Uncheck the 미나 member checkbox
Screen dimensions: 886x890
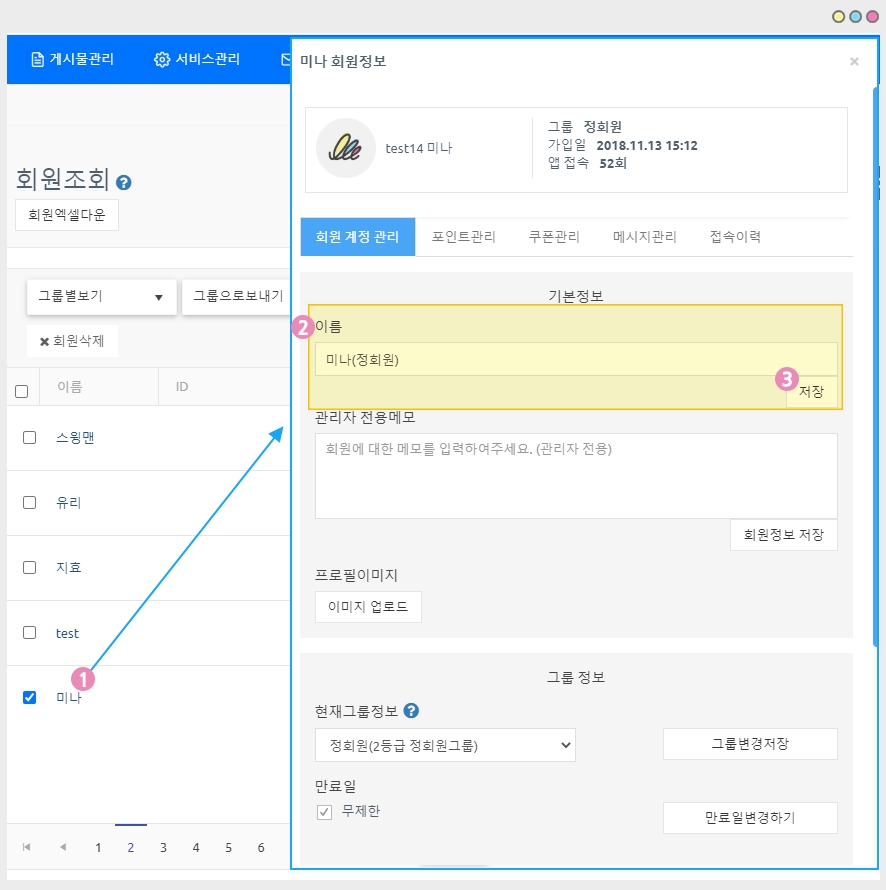click(30, 697)
